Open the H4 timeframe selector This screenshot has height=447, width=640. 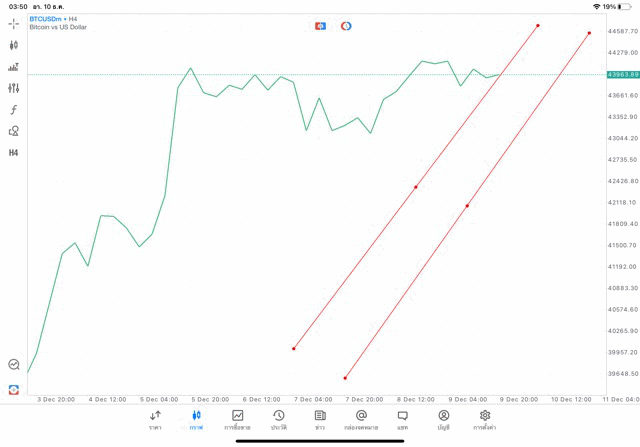coord(14,153)
